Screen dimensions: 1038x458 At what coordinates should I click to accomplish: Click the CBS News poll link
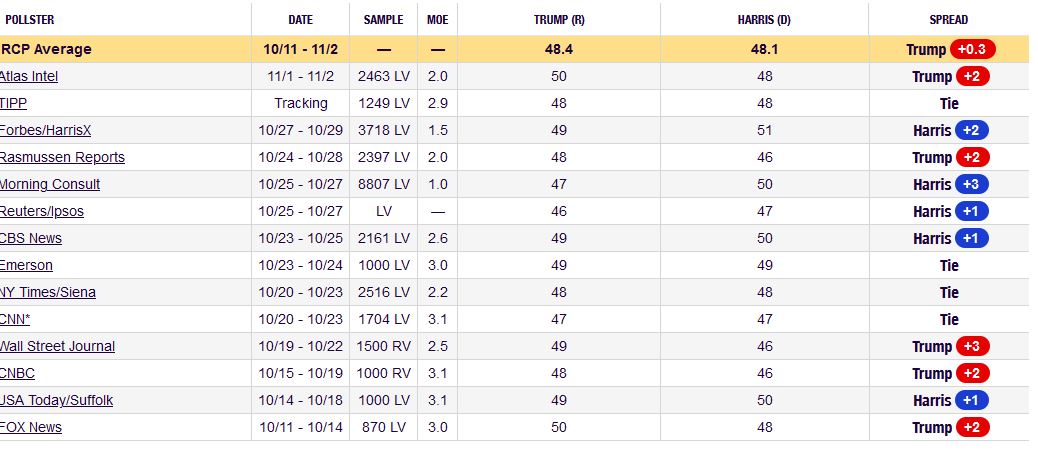click(x=31, y=238)
